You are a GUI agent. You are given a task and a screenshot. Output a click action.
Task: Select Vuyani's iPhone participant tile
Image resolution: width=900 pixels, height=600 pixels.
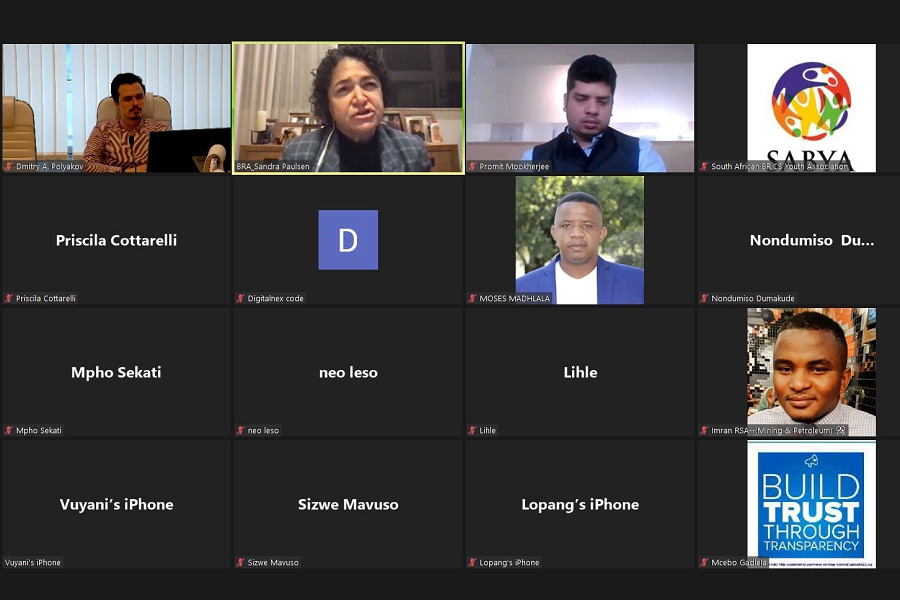[x=117, y=504]
